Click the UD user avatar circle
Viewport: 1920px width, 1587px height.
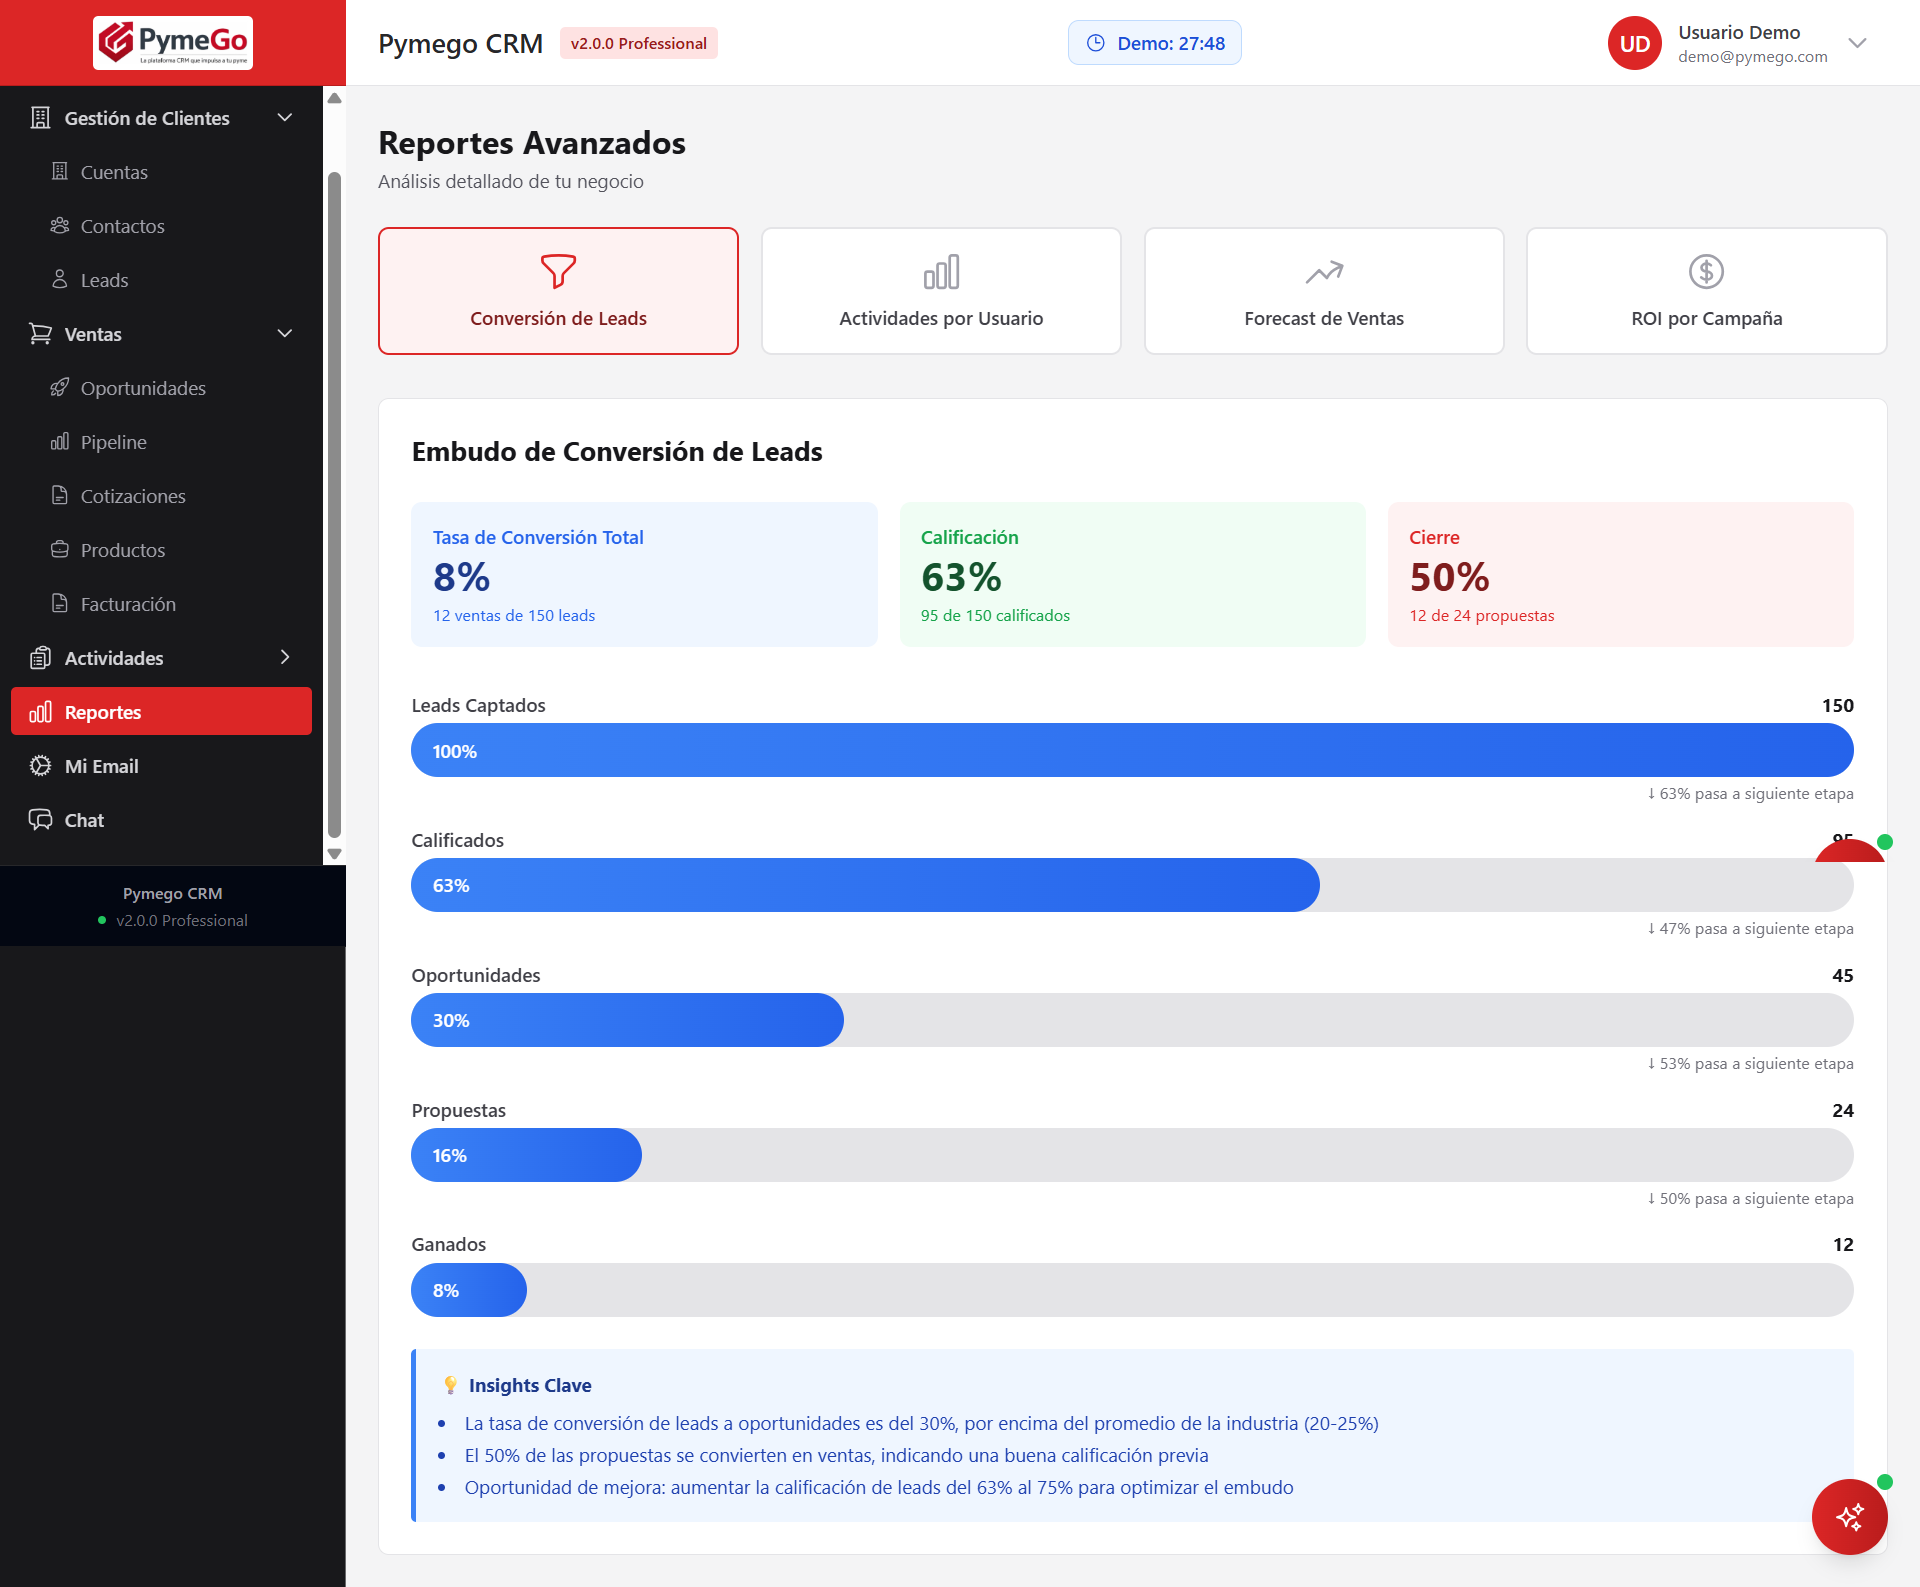(x=1634, y=43)
